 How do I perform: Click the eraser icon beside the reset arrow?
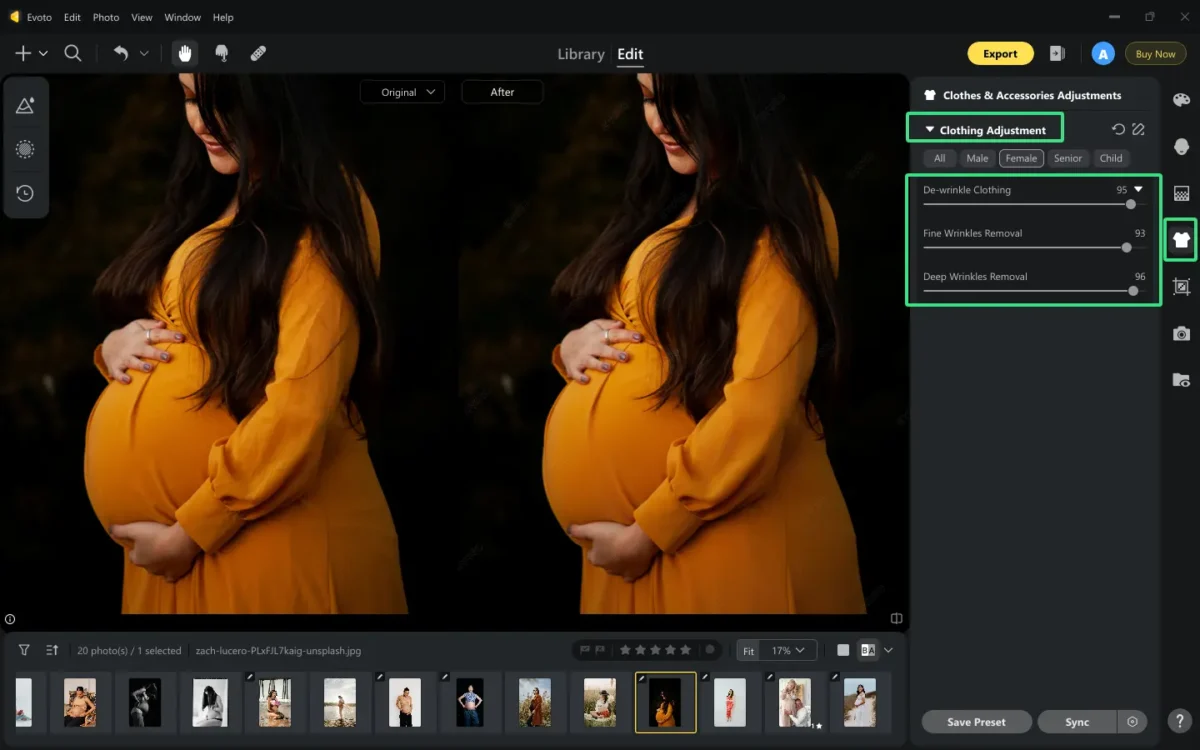(x=1138, y=130)
